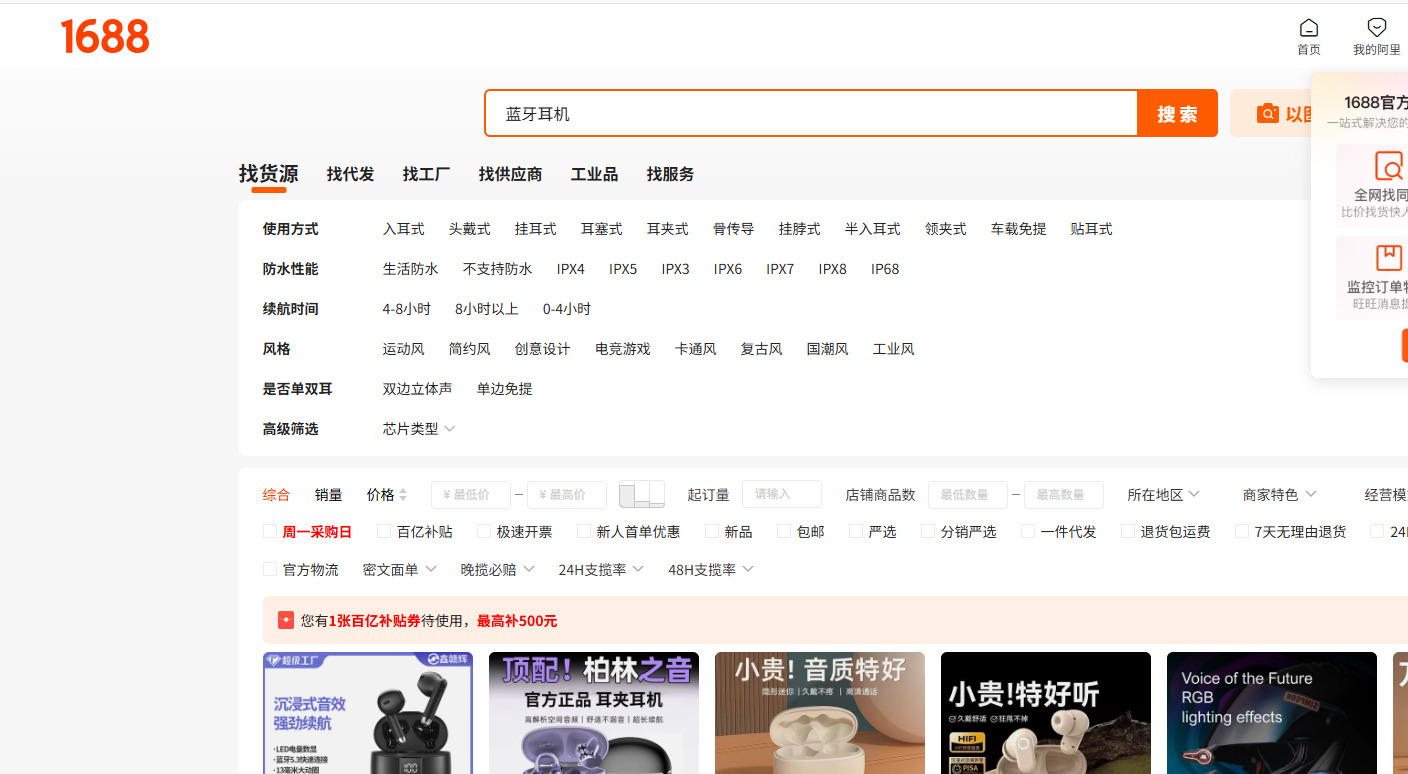This screenshot has width=1408, height=774.
Task: Open 小贵!音质特好 product thumbnail
Action: 820,713
